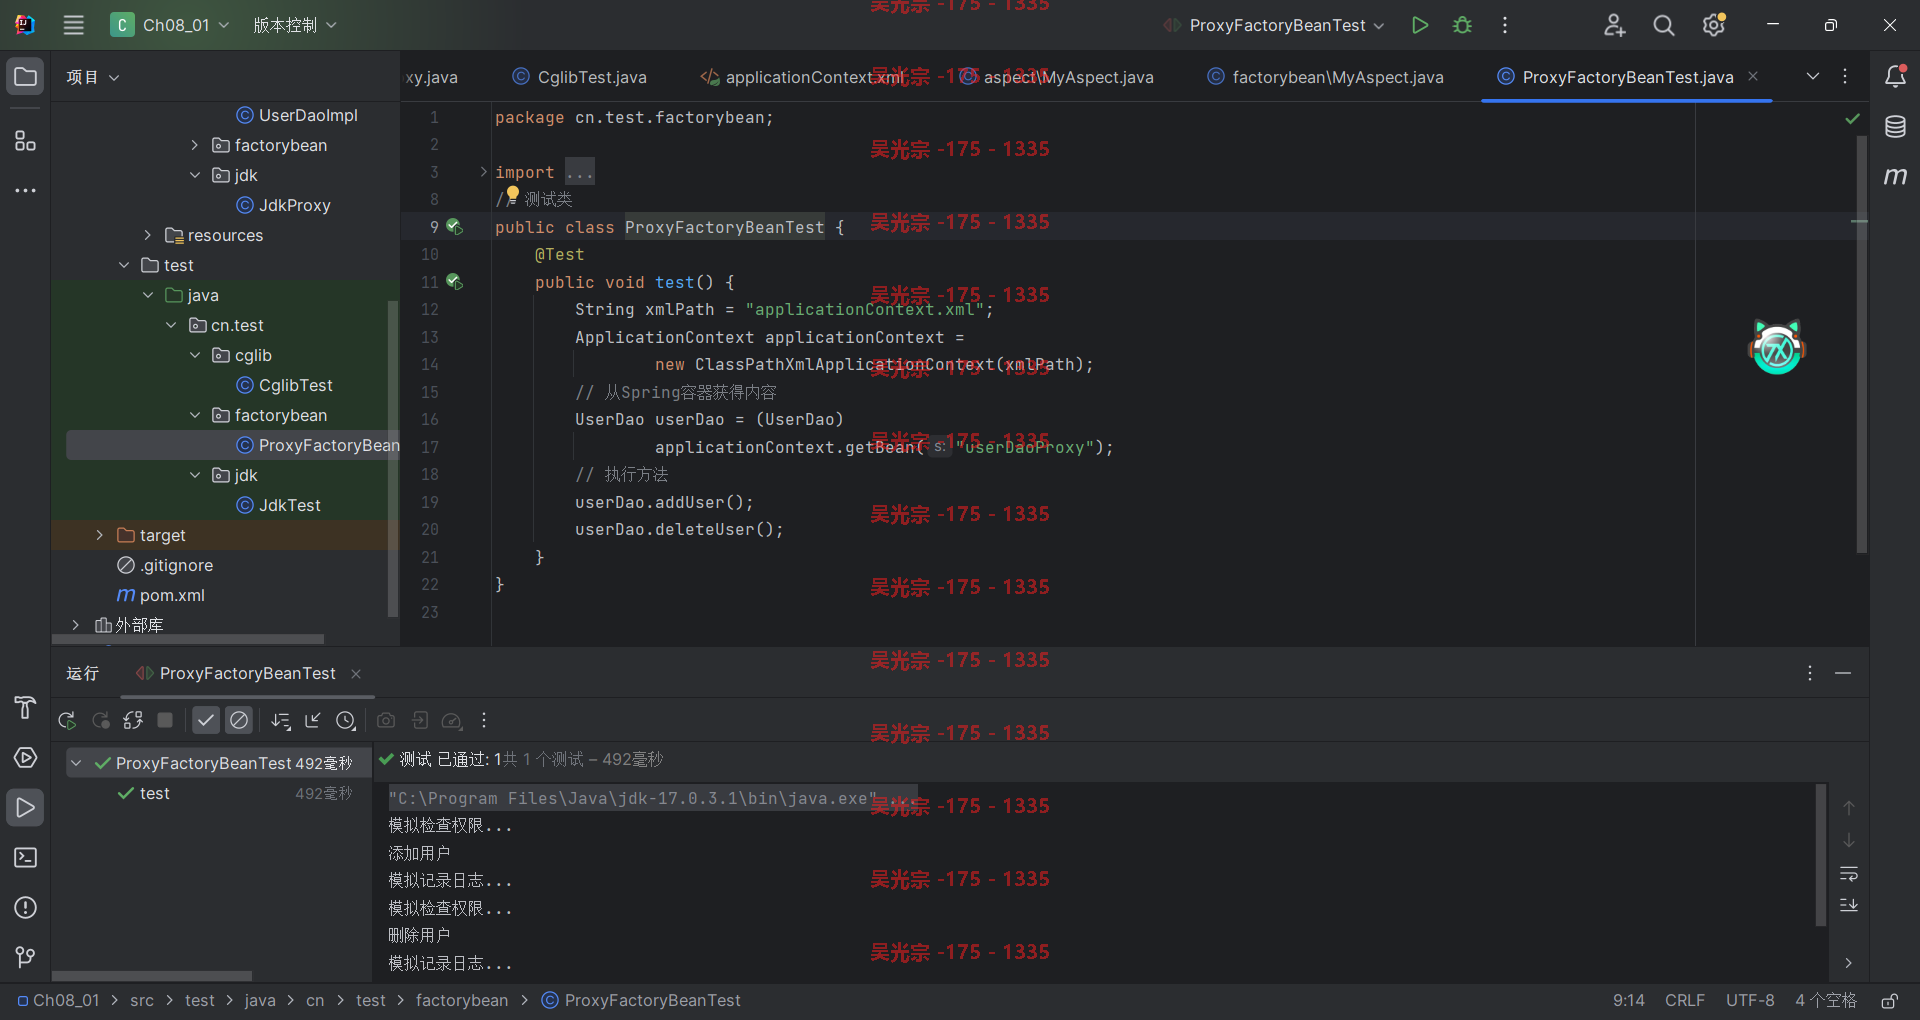Switch to factorybean\MyAspect.java tab
This screenshot has height=1020, width=1920.
[x=1326, y=77]
